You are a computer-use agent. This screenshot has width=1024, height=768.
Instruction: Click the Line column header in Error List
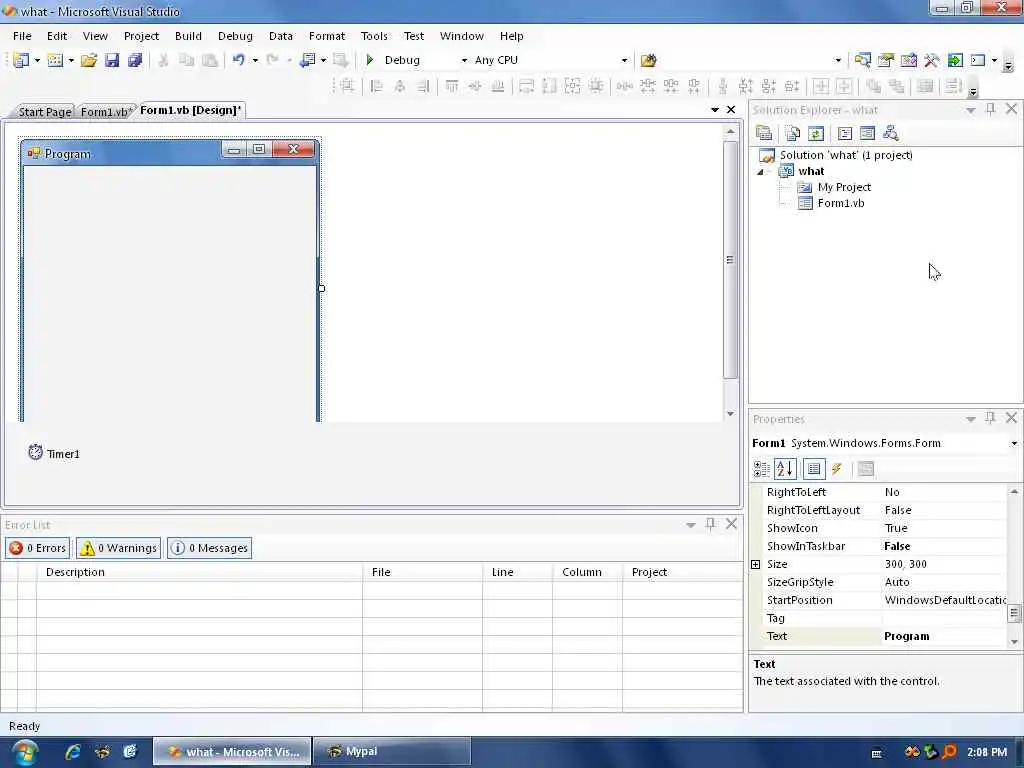coord(517,572)
